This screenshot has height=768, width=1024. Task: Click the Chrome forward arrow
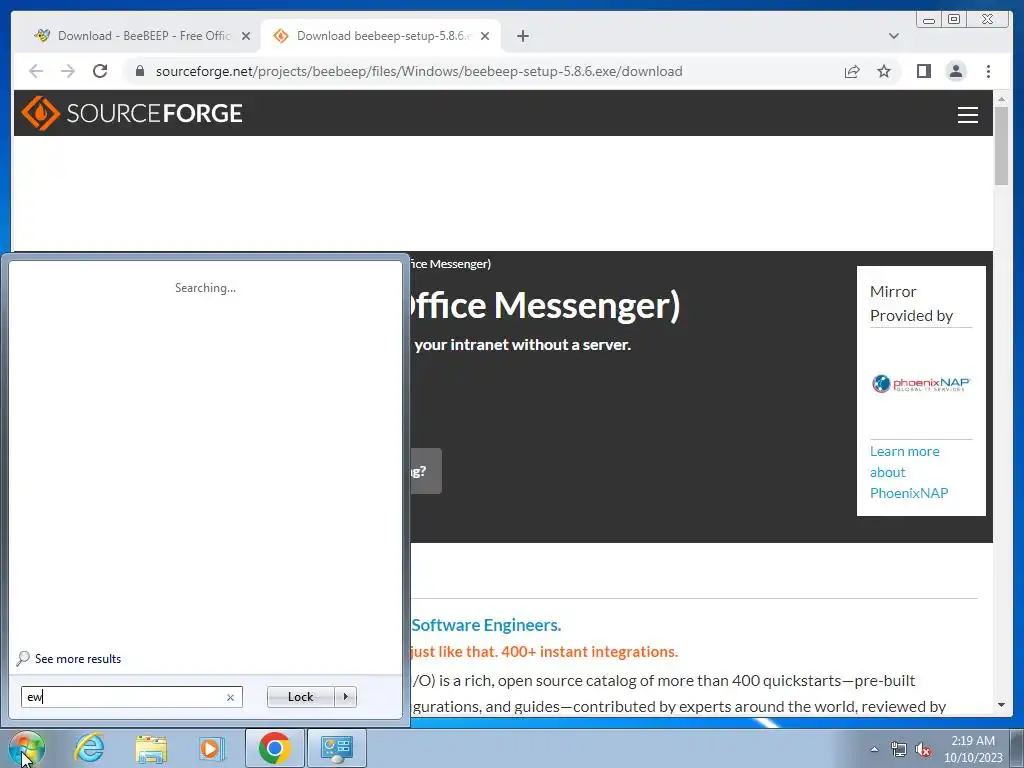coord(68,71)
